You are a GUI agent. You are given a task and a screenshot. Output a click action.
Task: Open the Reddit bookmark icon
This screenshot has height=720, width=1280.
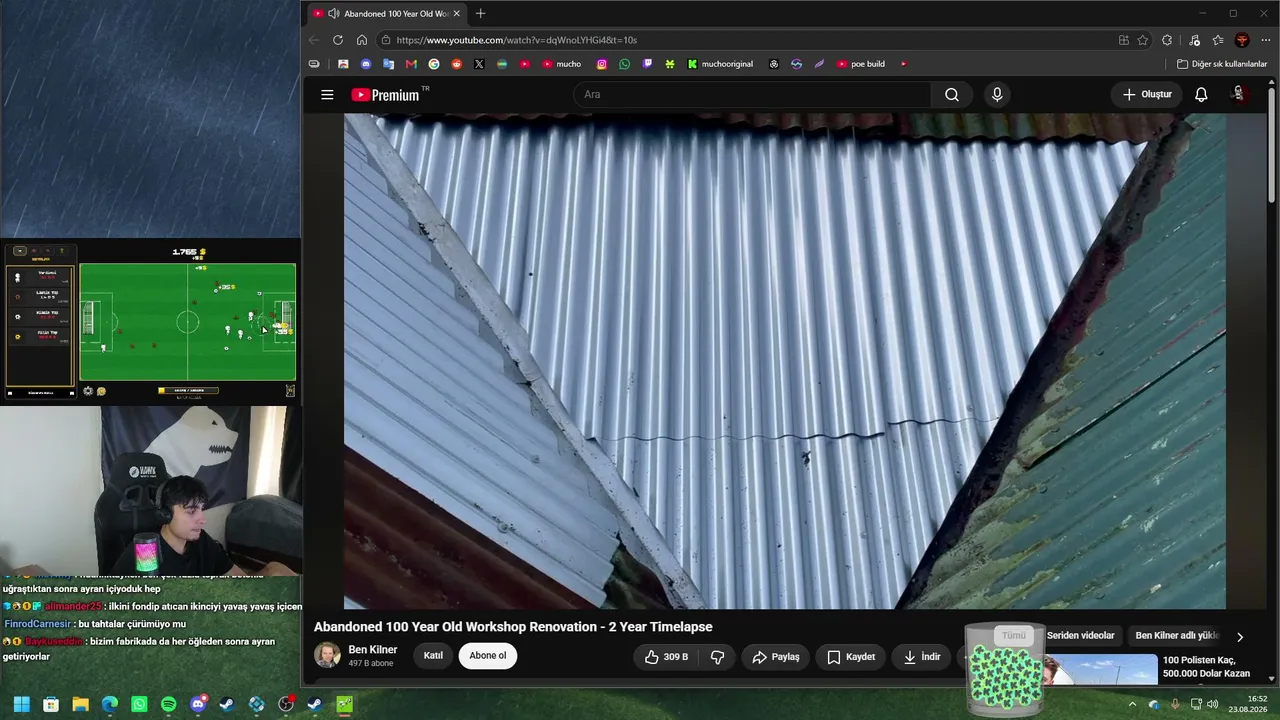pyautogui.click(x=457, y=64)
